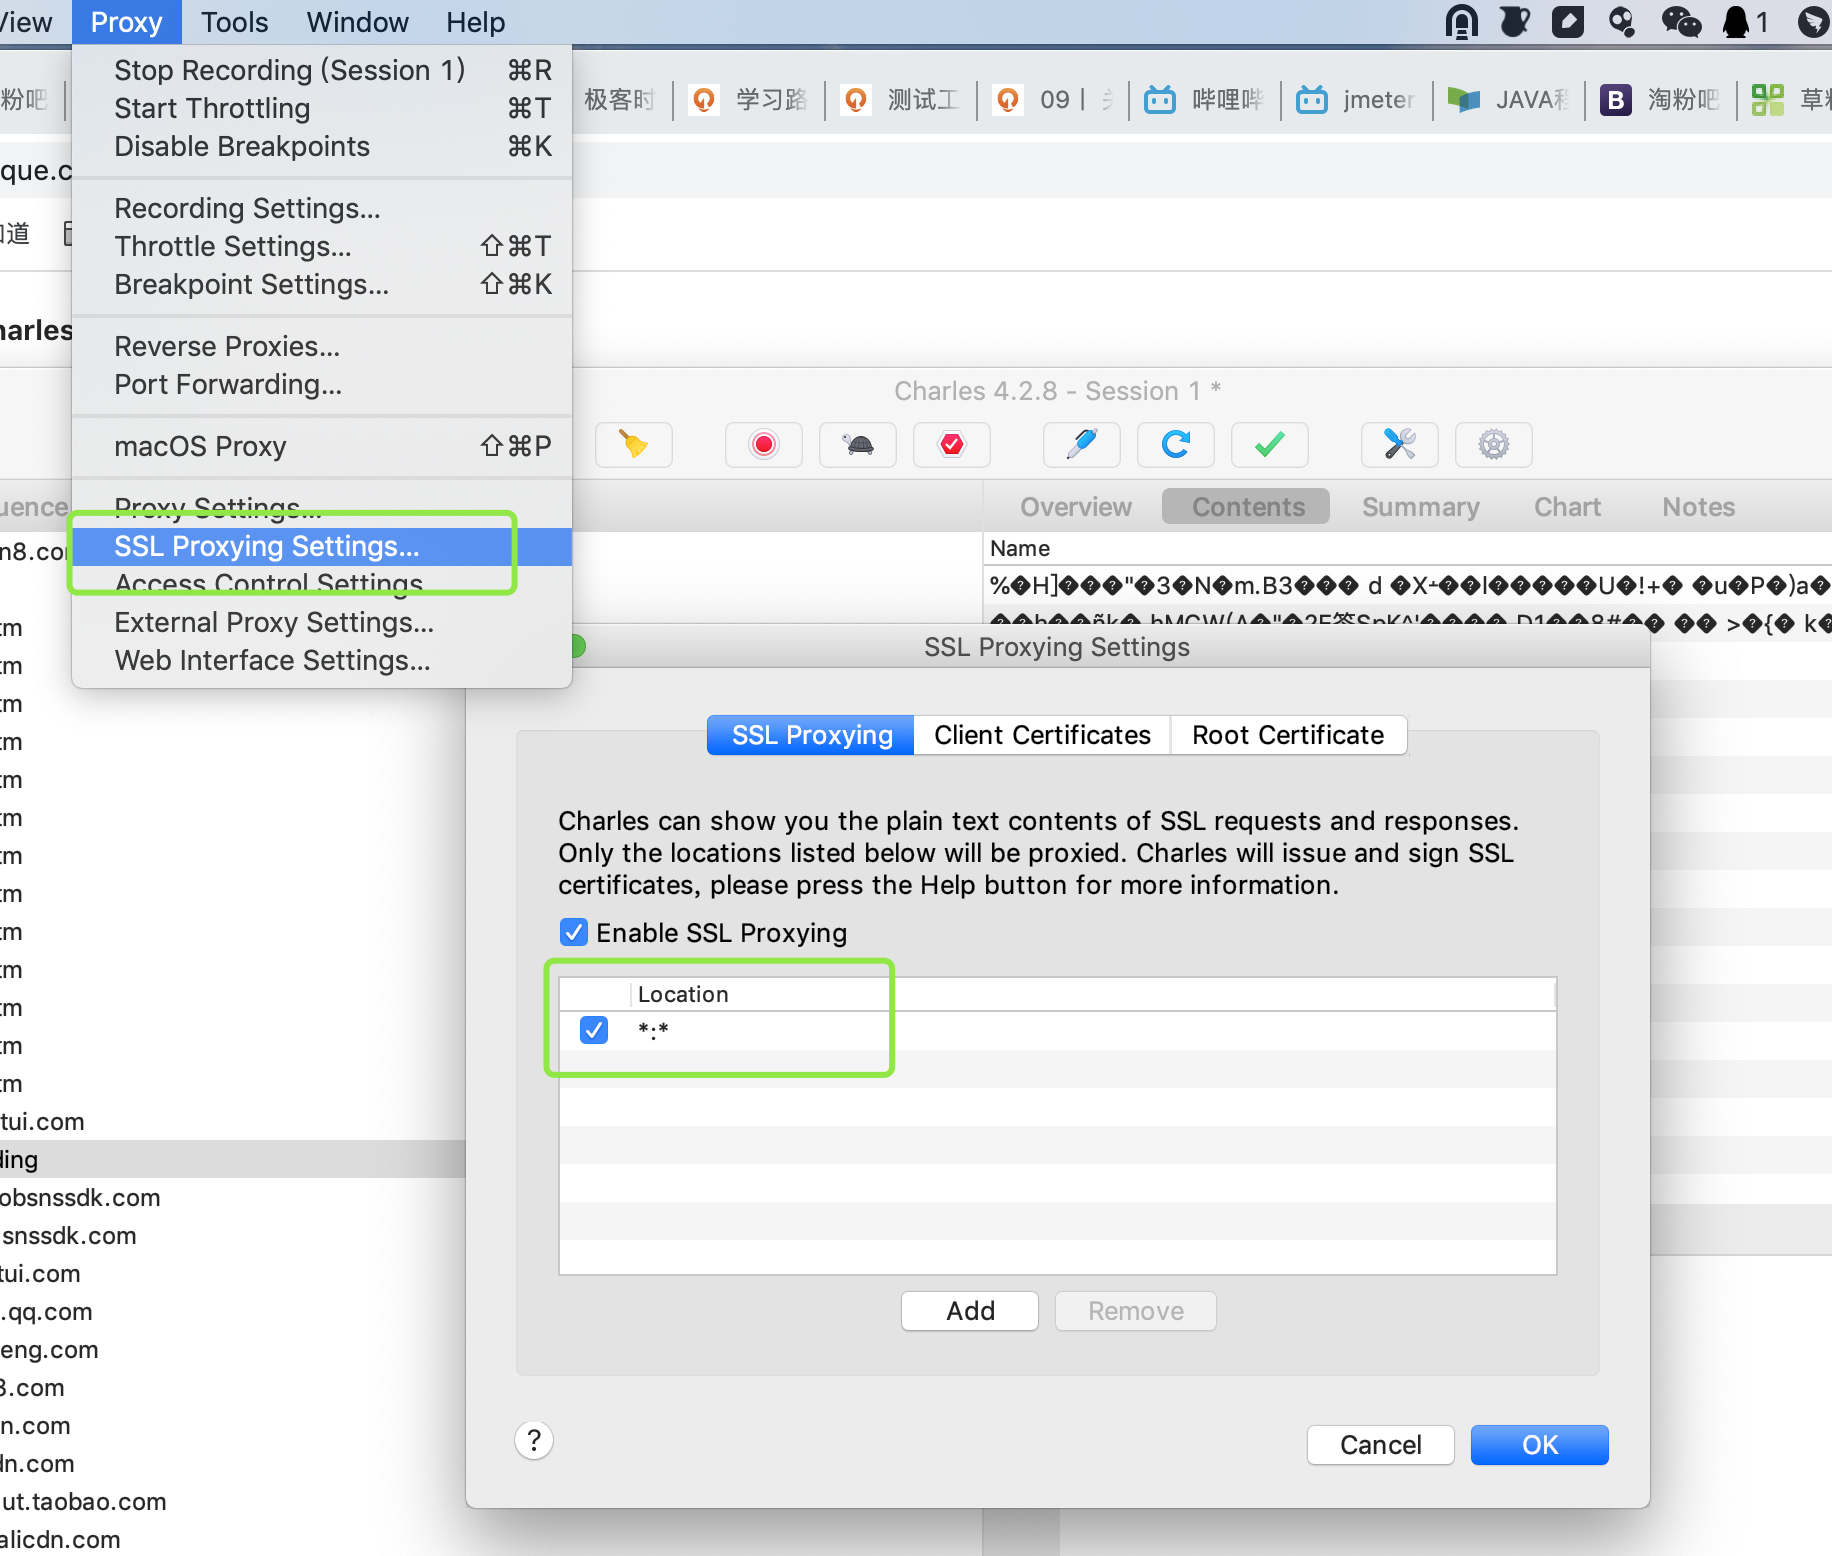This screenshot has height=1556, width=1832.
Task: Select the .qq.com host entry
Action: (46, 1312)
